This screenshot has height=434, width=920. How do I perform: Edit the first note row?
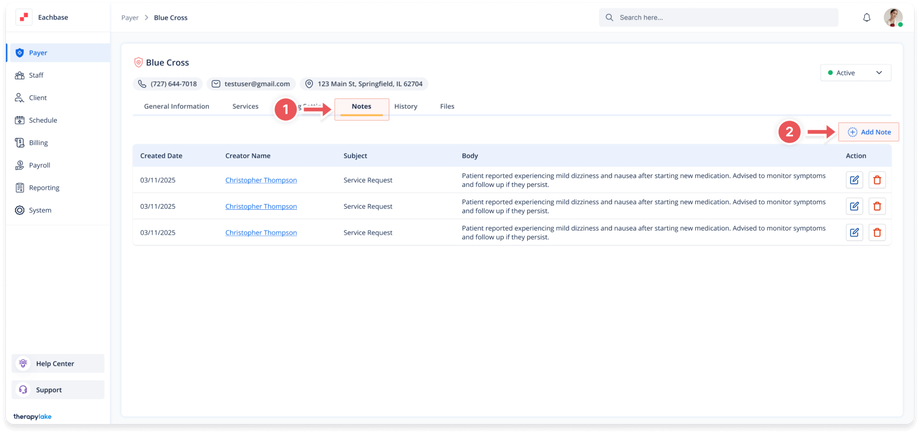[x=854, y=180]
